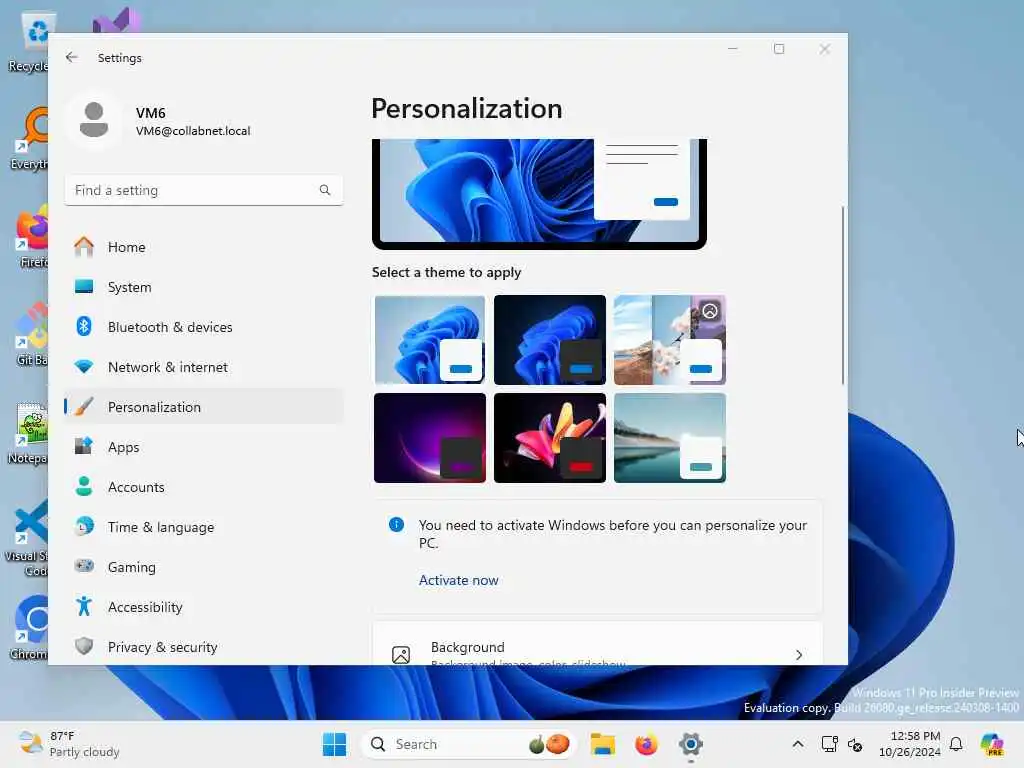Open the weather widget showing 87°F

(69, 744)
